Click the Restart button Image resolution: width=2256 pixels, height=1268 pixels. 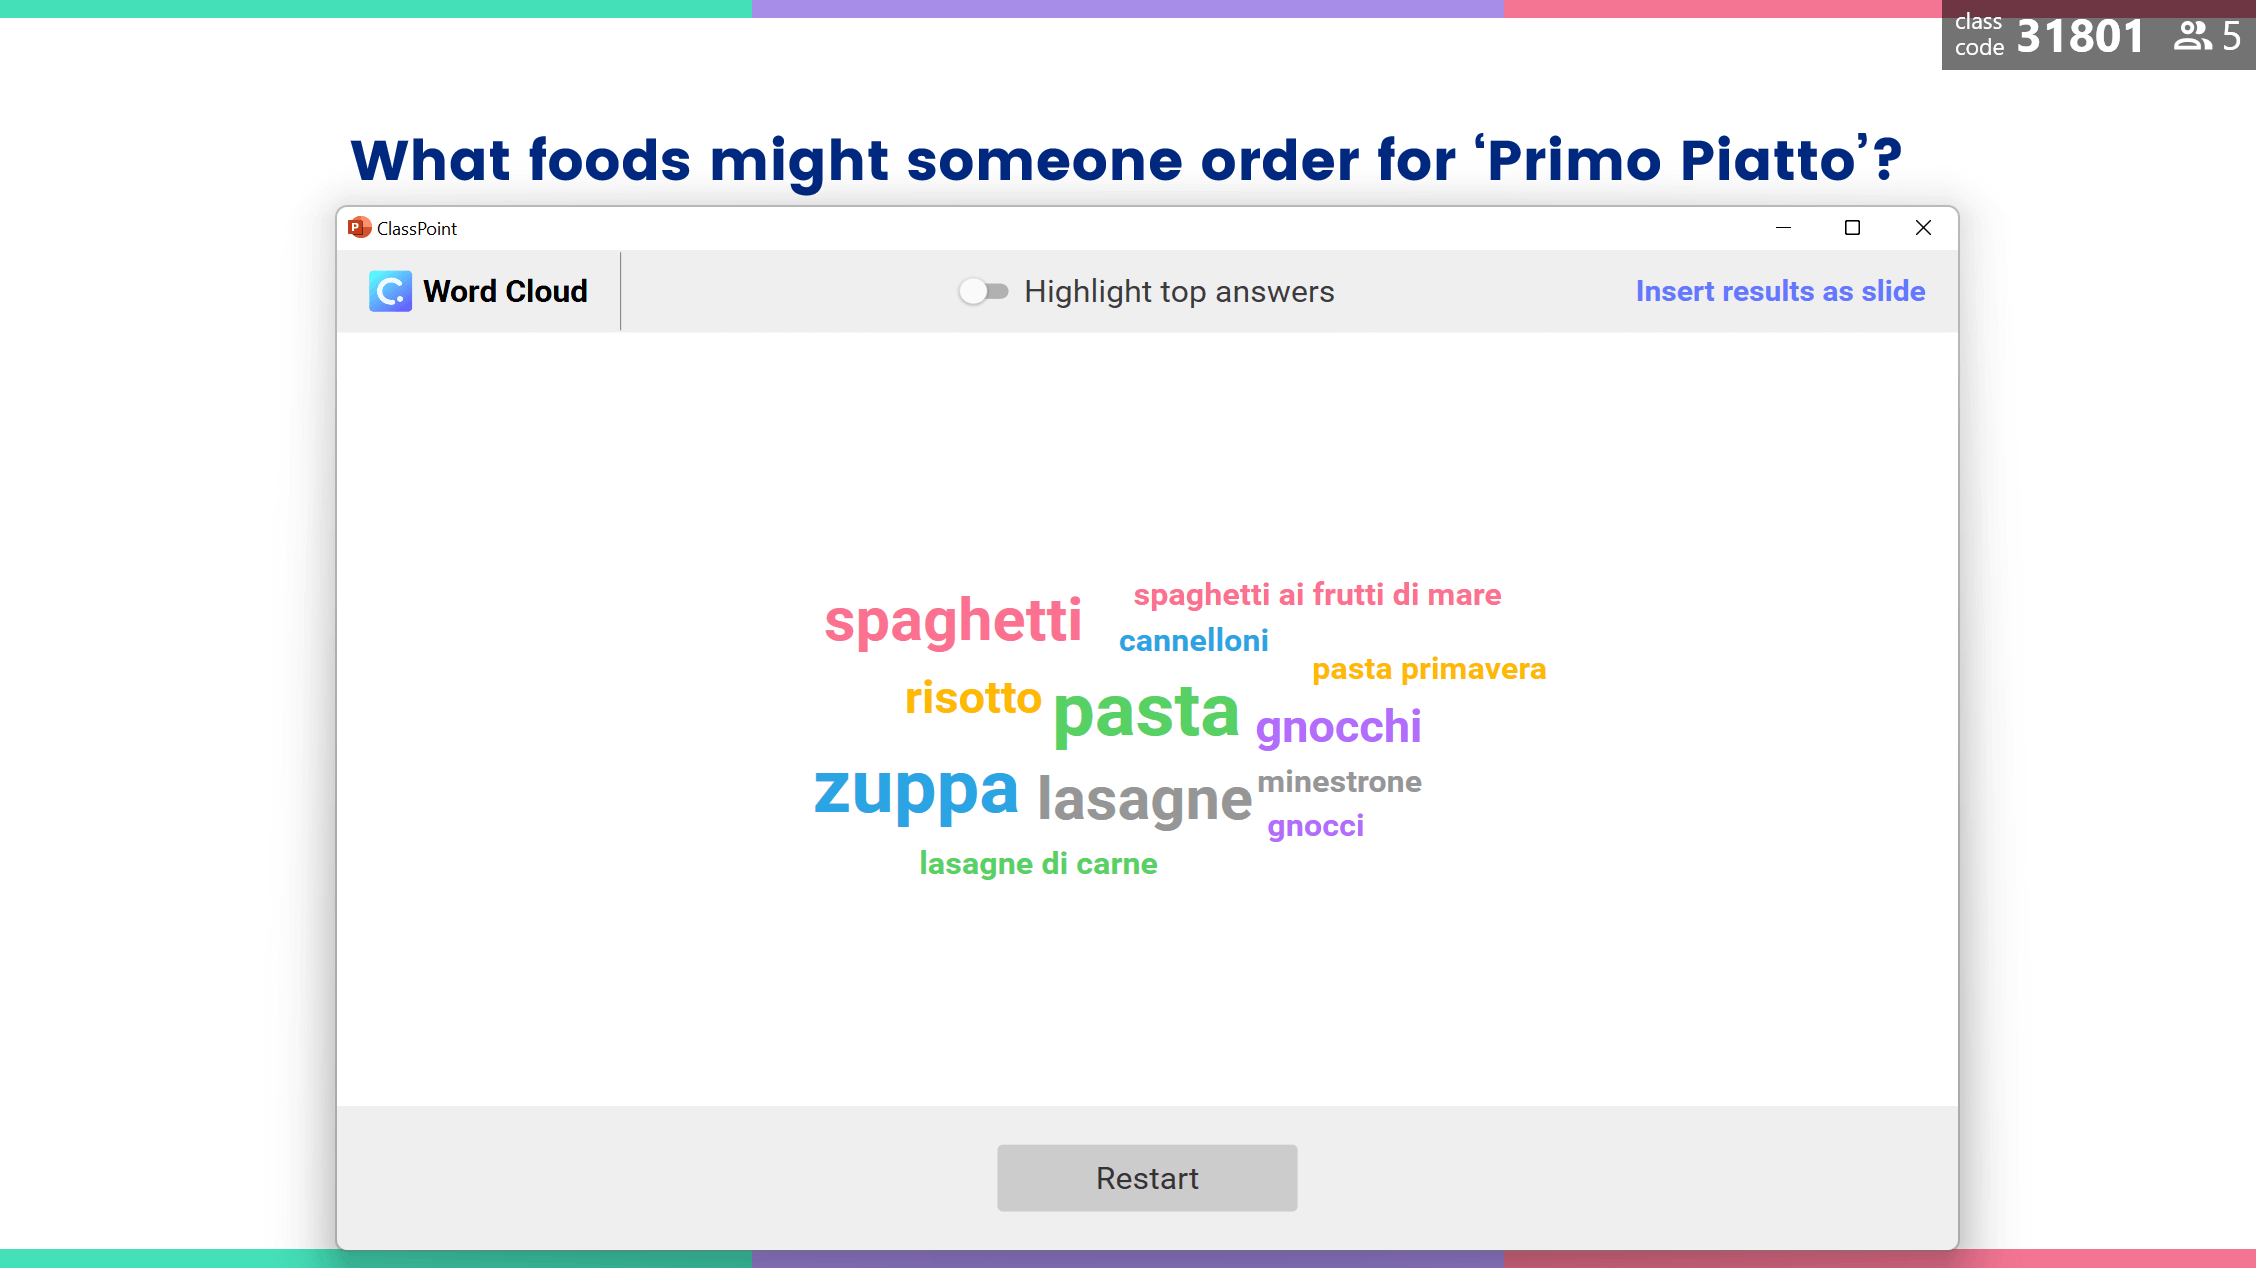1147,1177
